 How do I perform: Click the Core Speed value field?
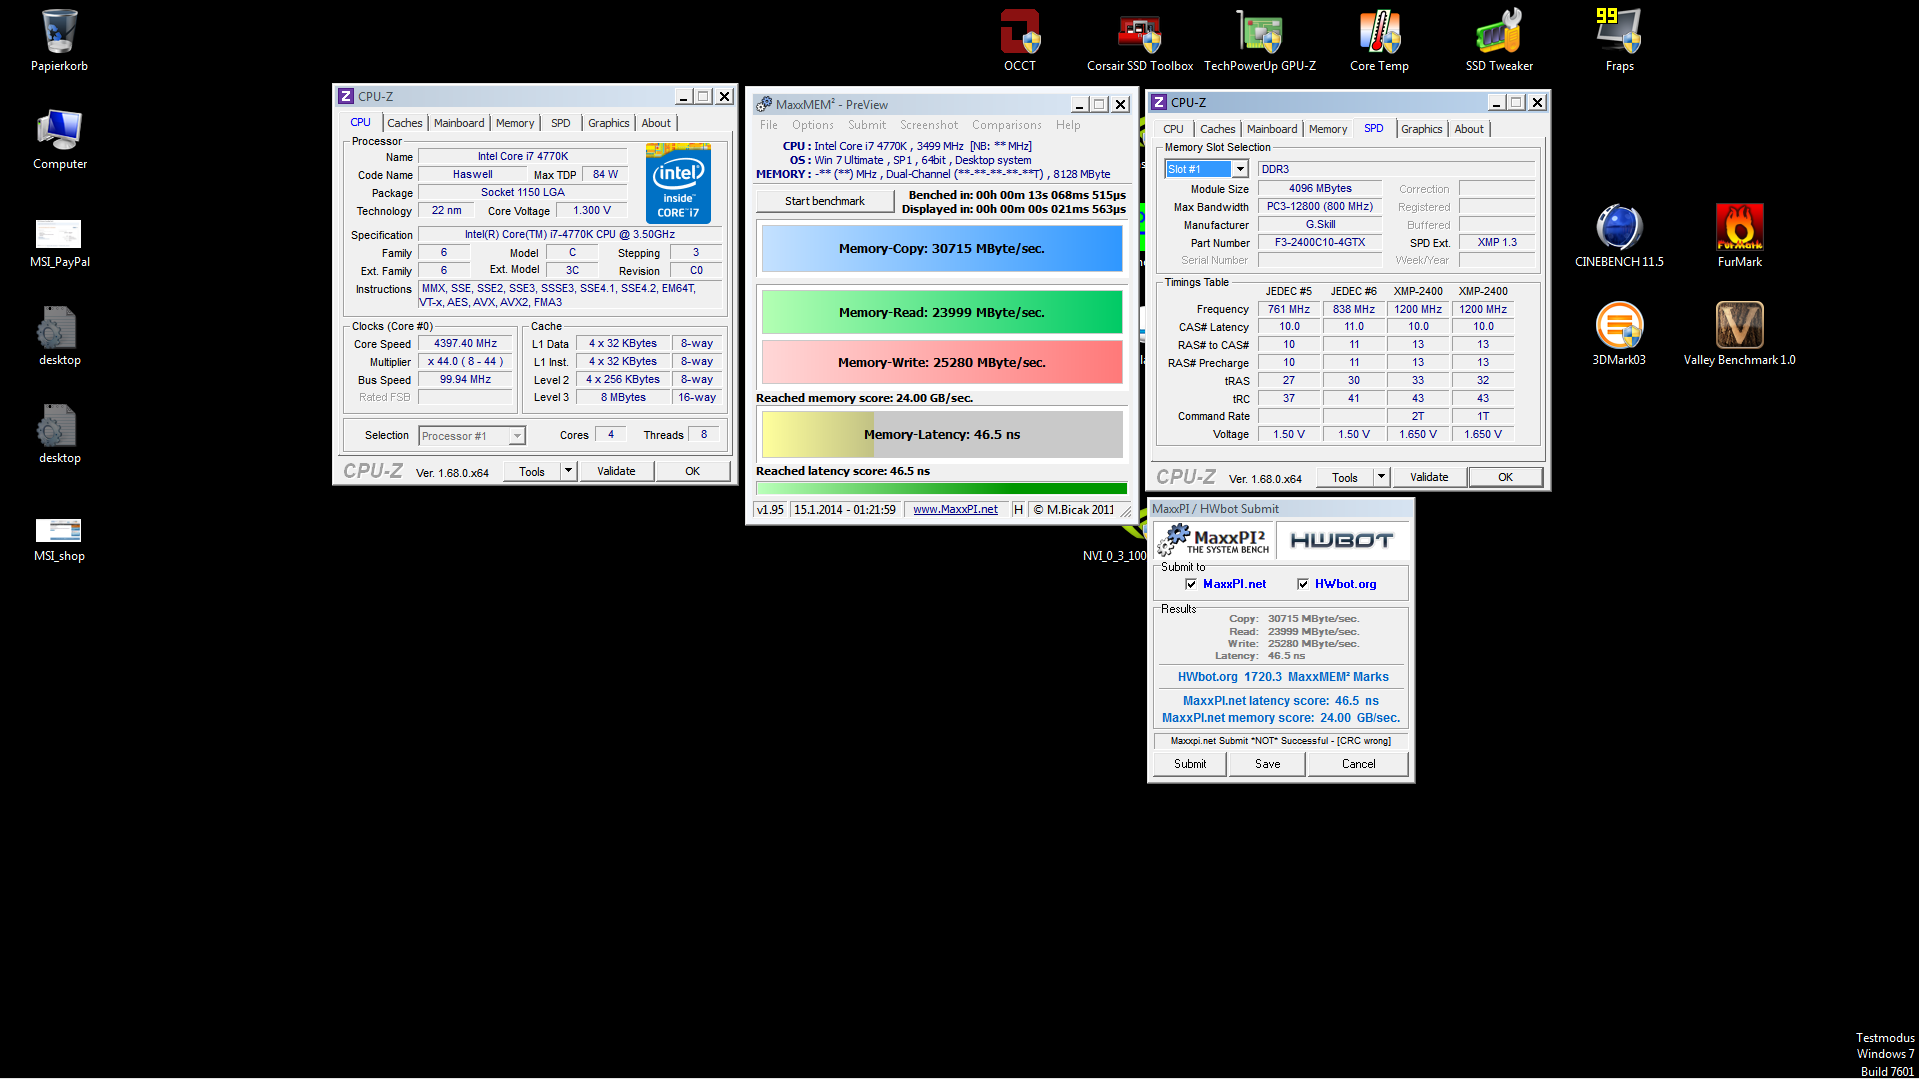466,344
